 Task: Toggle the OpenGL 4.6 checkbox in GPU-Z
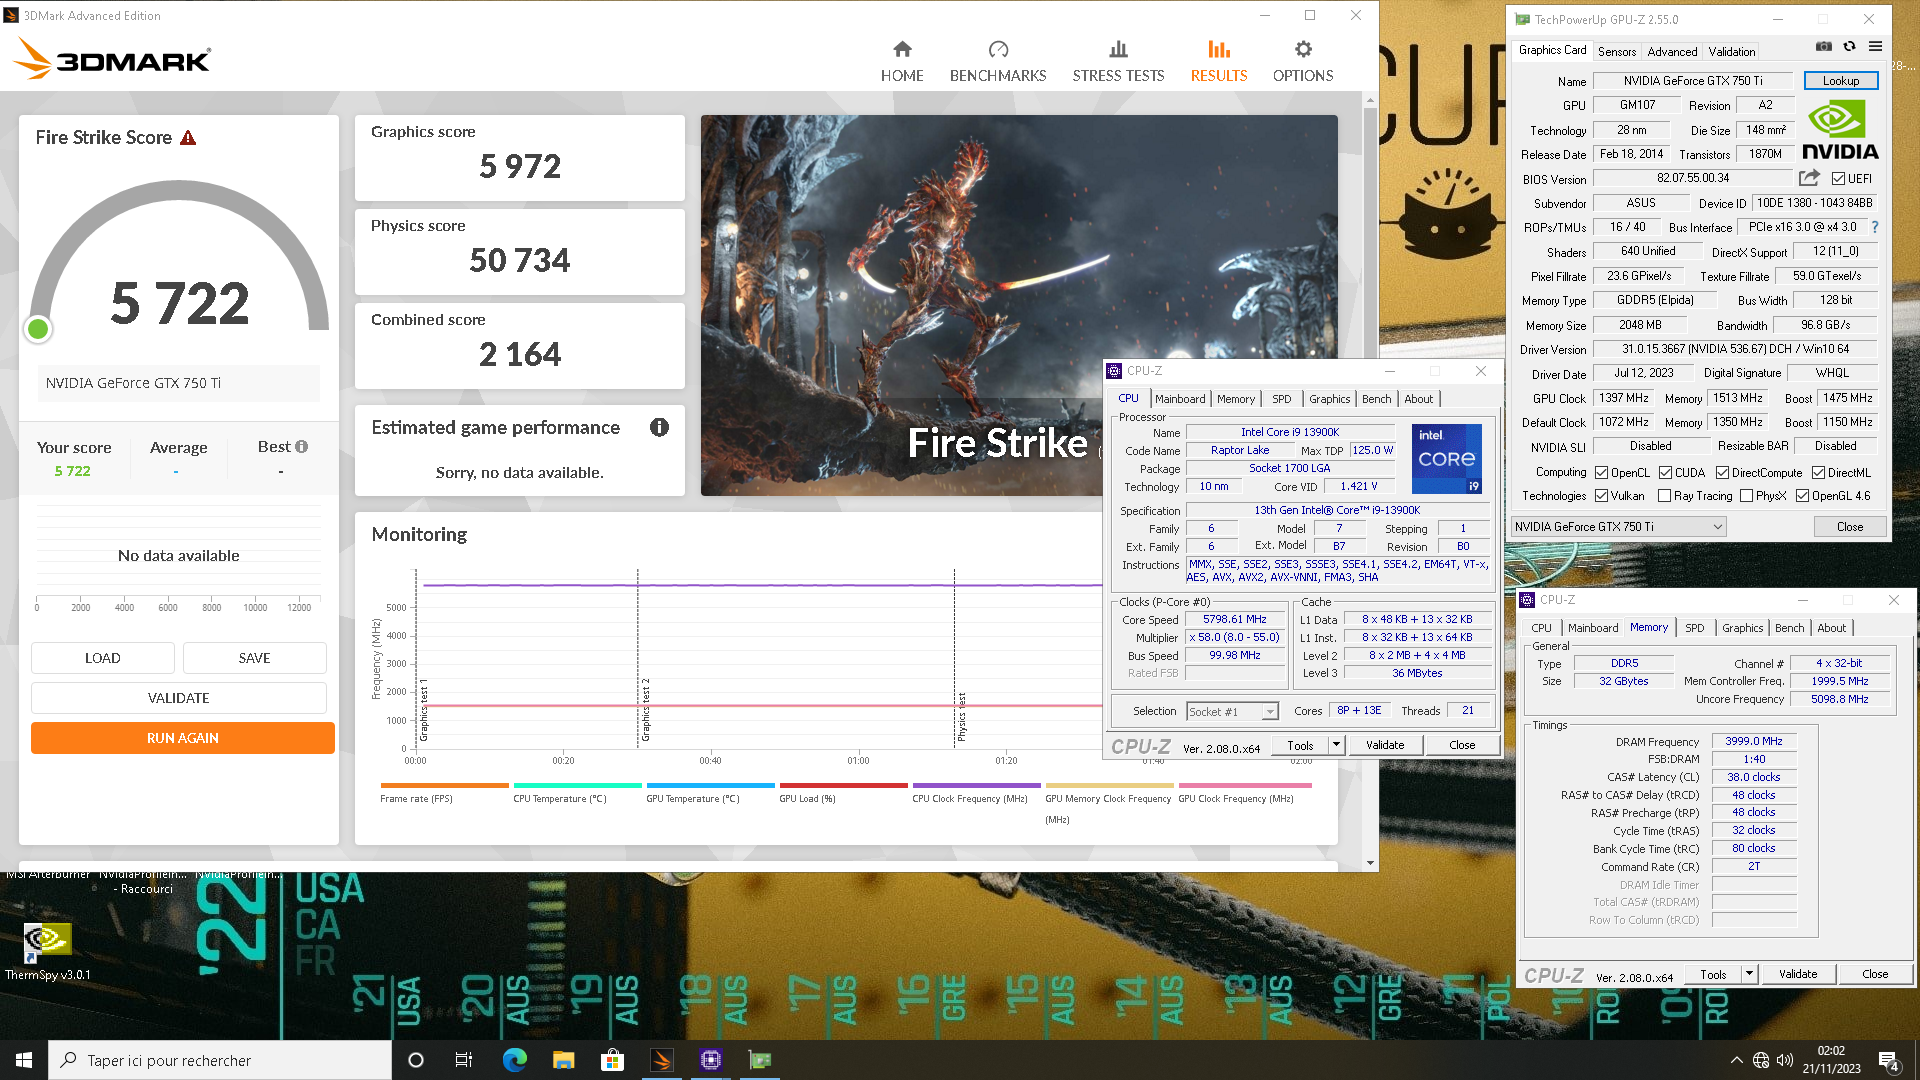[1802, 496]
